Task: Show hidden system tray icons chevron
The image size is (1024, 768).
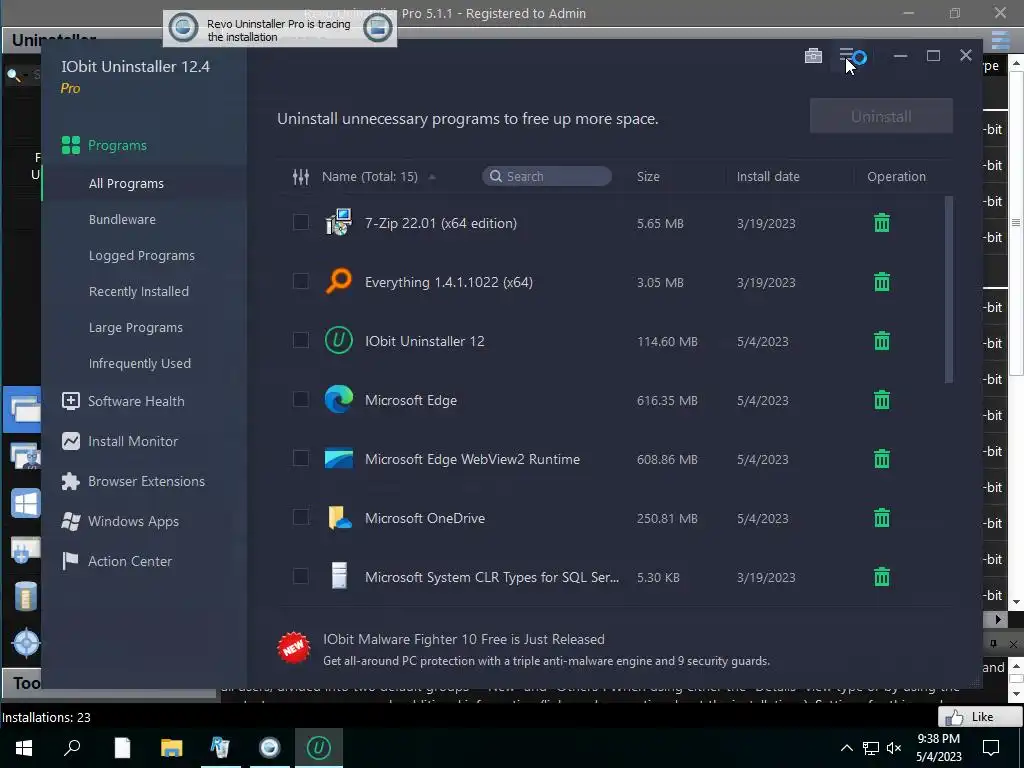Action: [846, 748]
